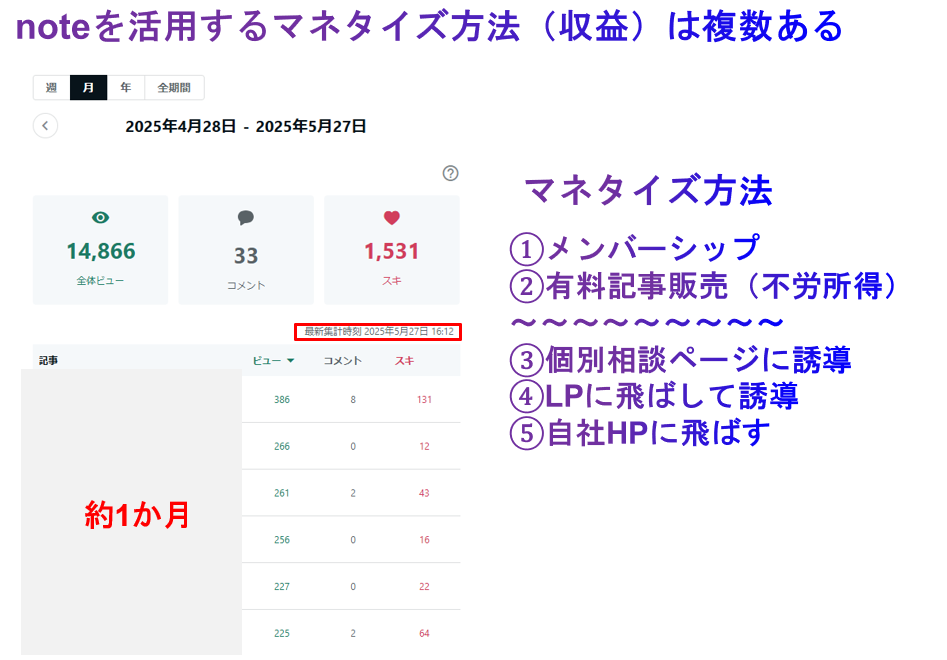
Task: Click the 14,866 total views number
Action: (101, 251)
